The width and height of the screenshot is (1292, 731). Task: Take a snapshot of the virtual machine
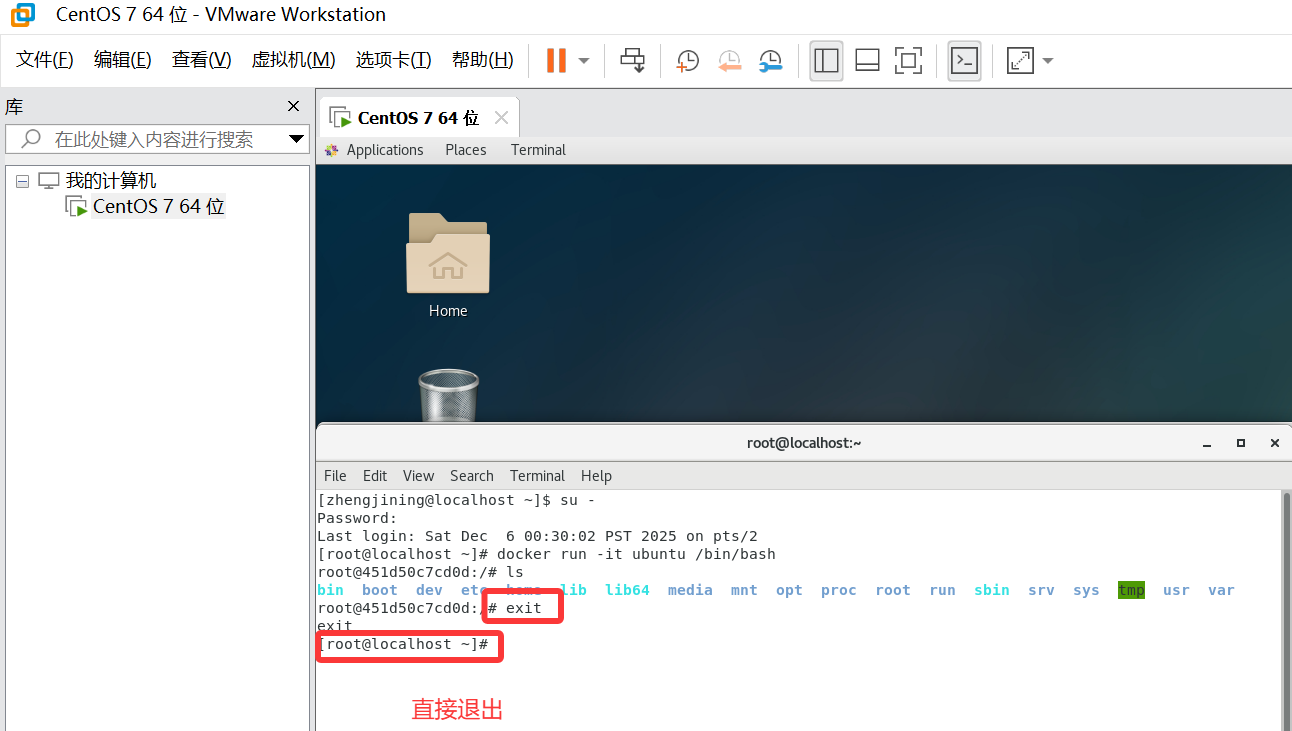click(x=687, y=61)
